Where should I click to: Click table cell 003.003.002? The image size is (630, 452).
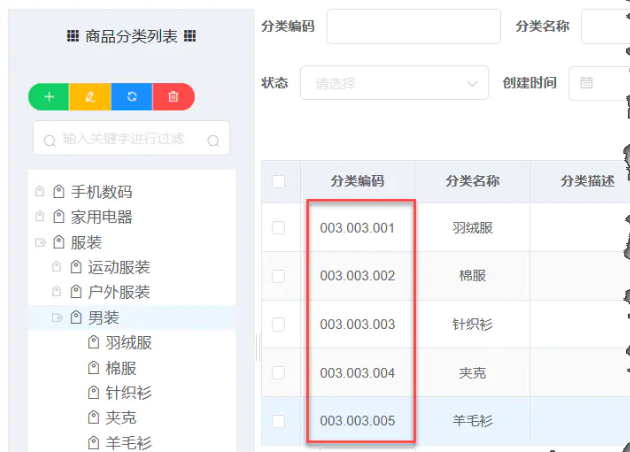pyautogui.click(x=357, y=276)
